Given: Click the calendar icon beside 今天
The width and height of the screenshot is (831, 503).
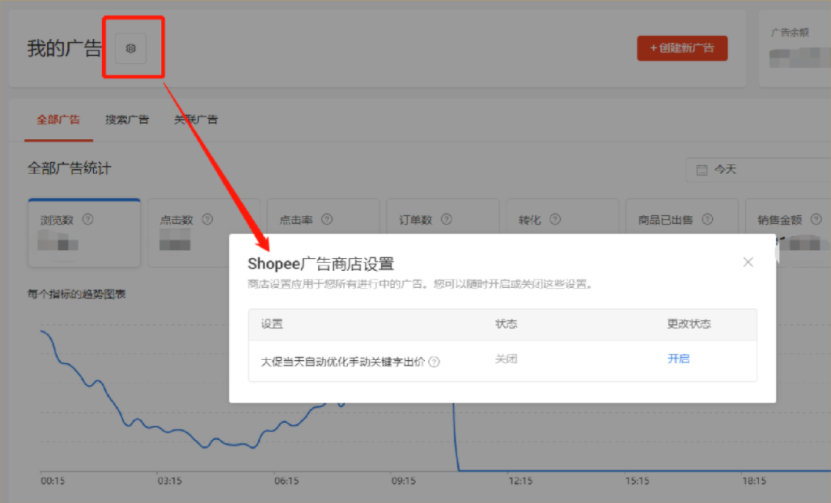Looking at the screenshot, I should [702, 170].
